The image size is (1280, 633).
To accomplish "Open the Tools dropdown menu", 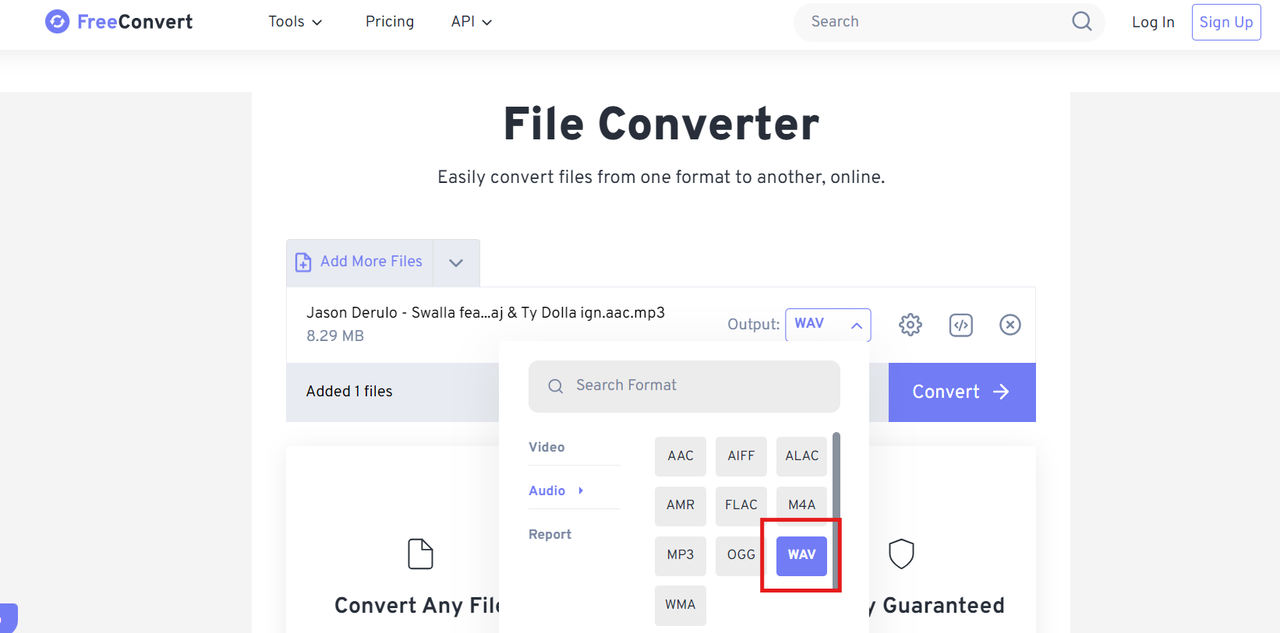I will click(296, 22).
